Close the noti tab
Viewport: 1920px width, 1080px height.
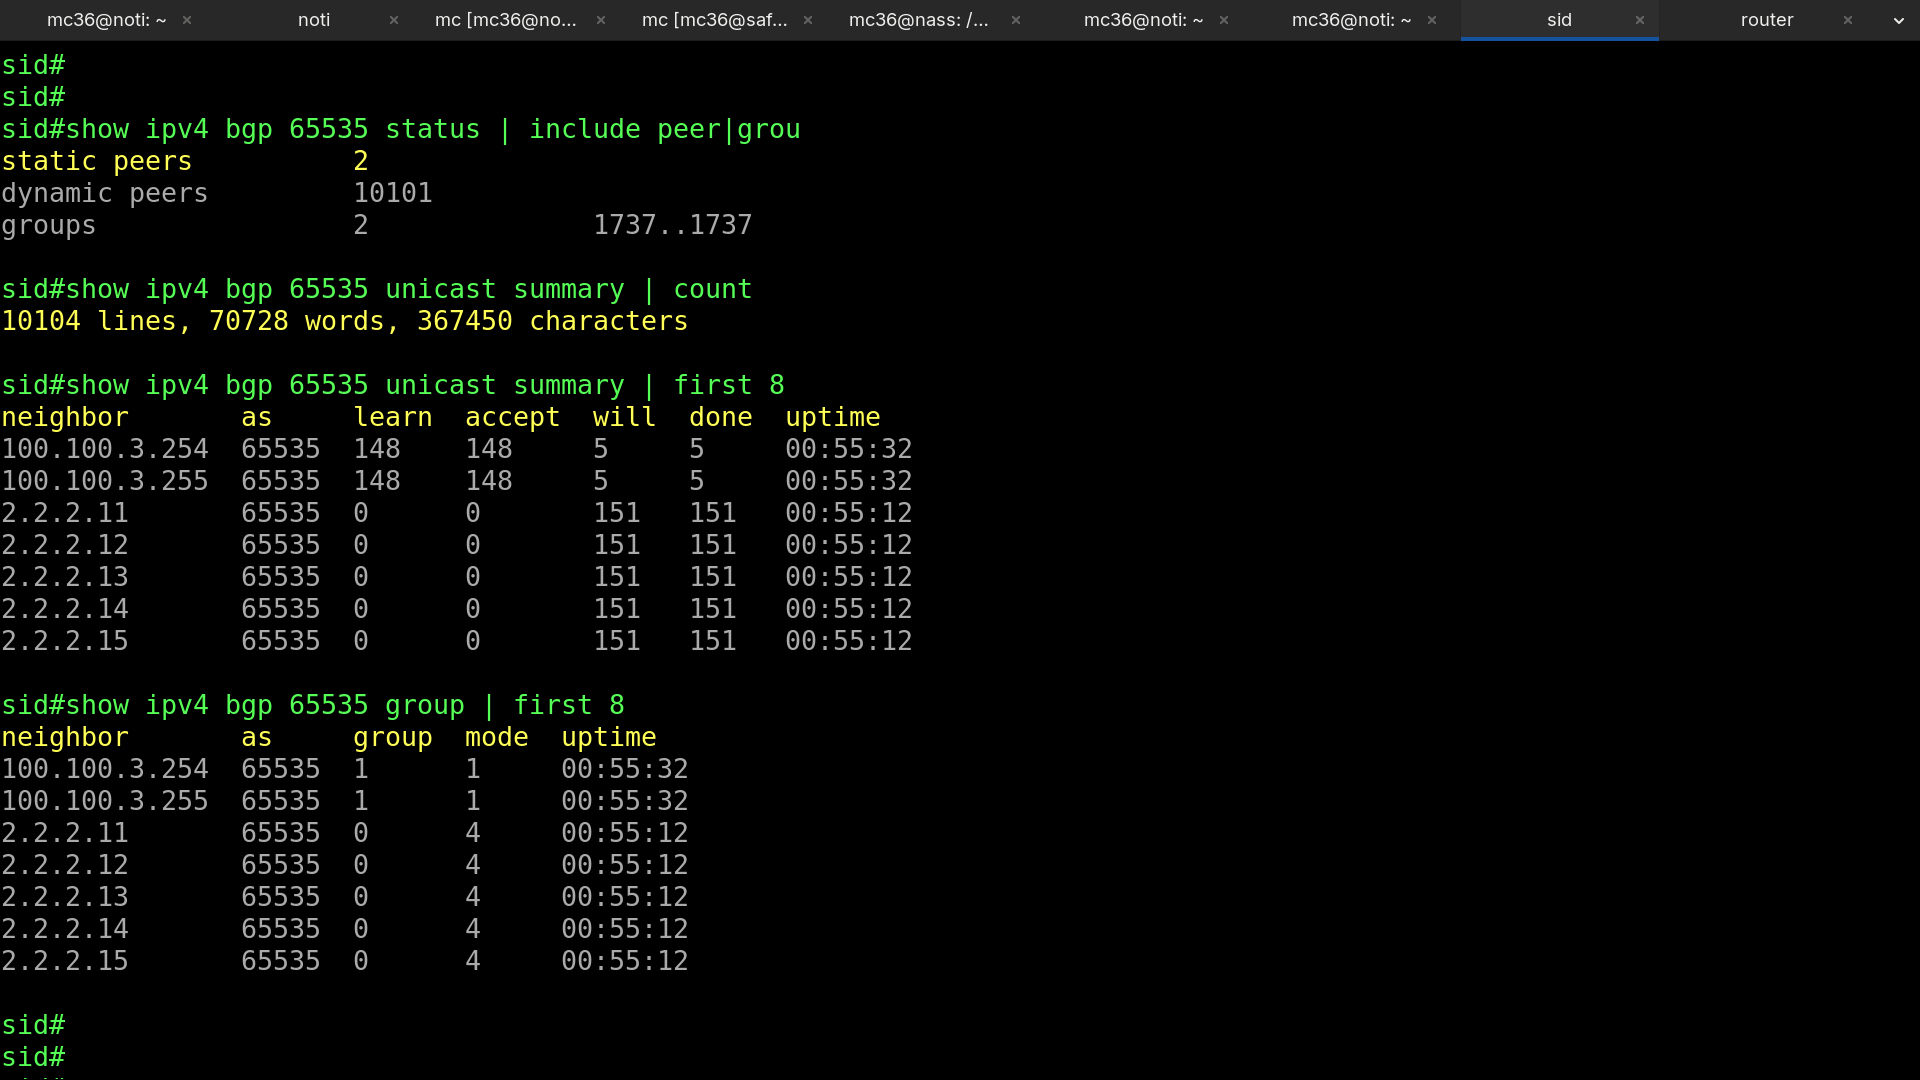pyautogui.click(x=394, y=20)
